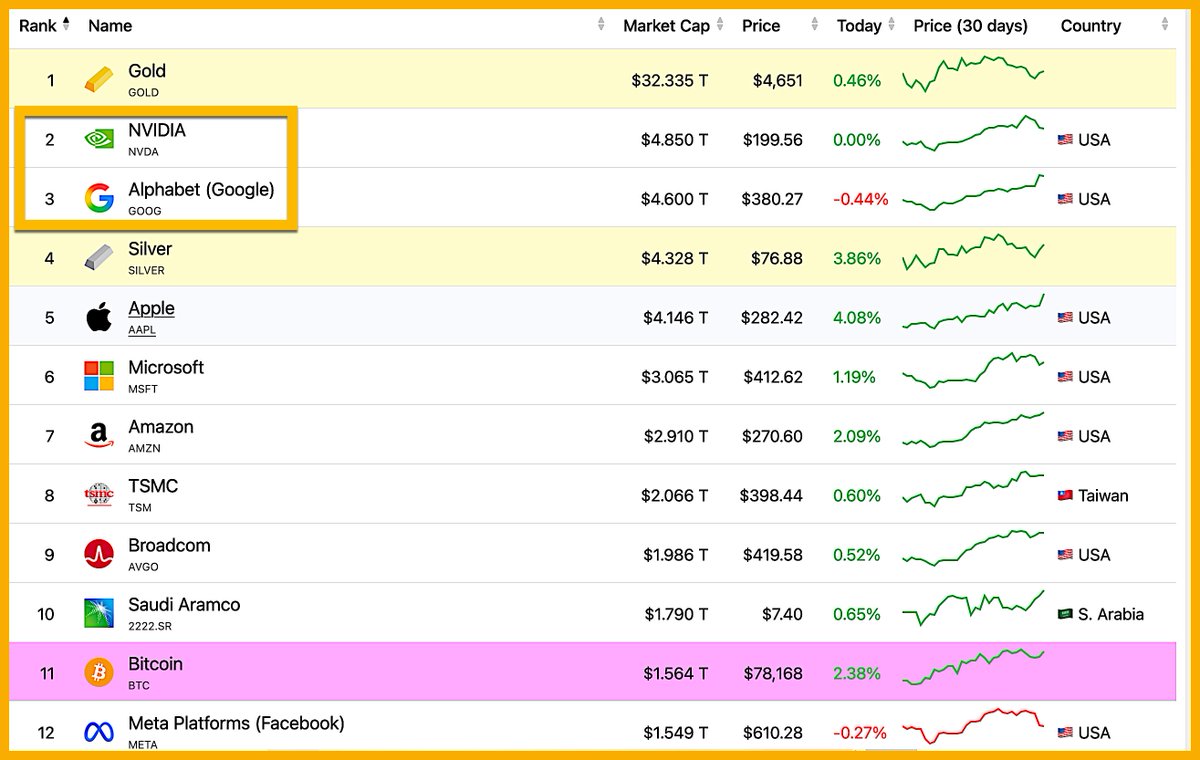
Task: Sort by Country column header
Action: click(1091, 26)
